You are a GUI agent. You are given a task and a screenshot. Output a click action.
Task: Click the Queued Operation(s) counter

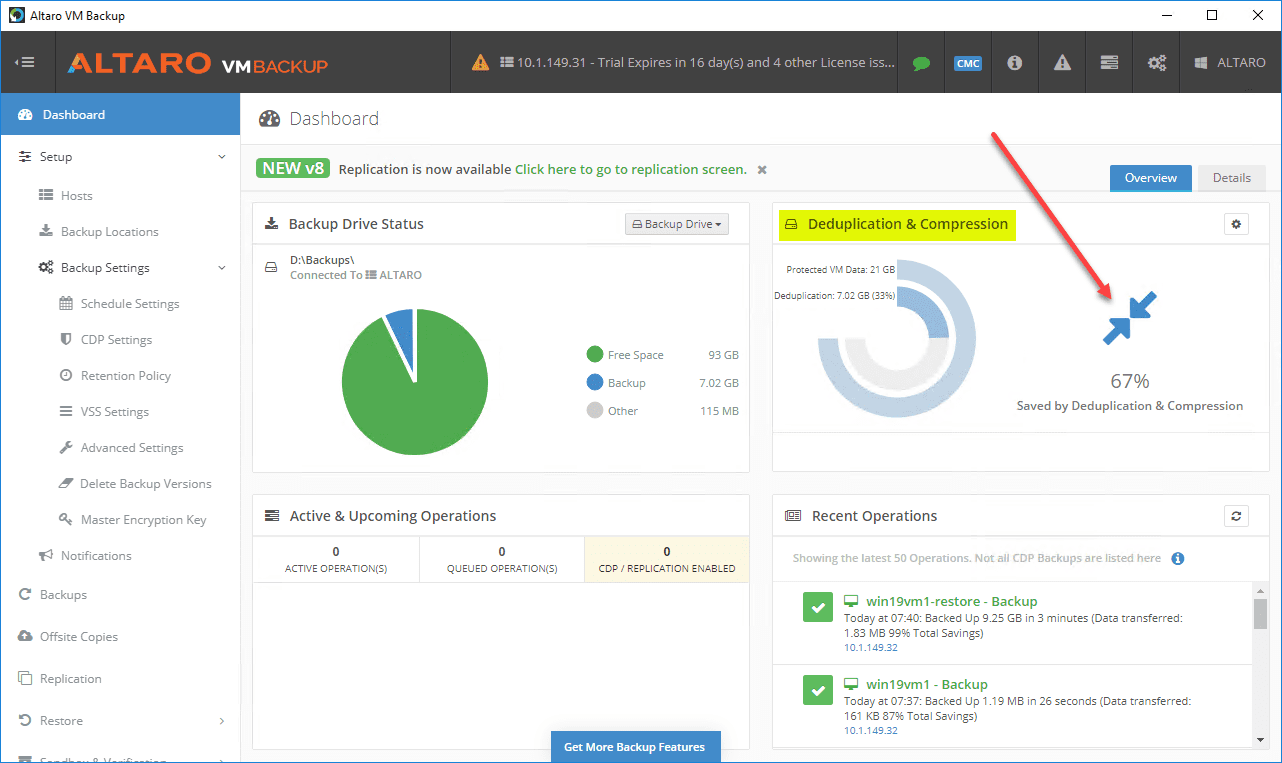(x=502, y=559)
